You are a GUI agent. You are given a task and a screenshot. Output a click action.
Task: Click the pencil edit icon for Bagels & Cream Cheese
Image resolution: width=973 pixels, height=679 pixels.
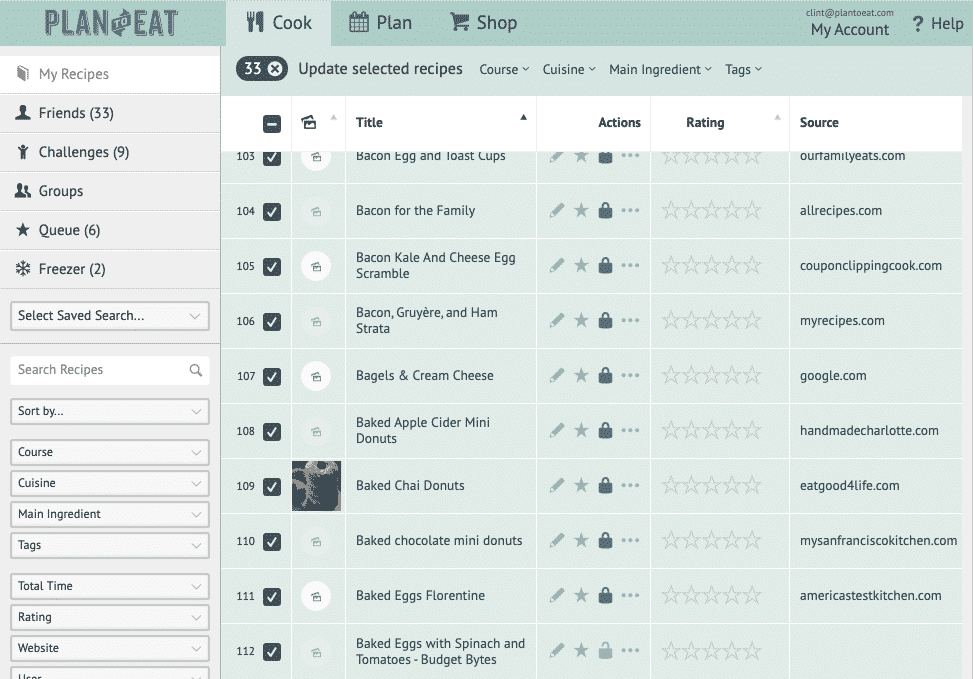(x=556, y=376)
